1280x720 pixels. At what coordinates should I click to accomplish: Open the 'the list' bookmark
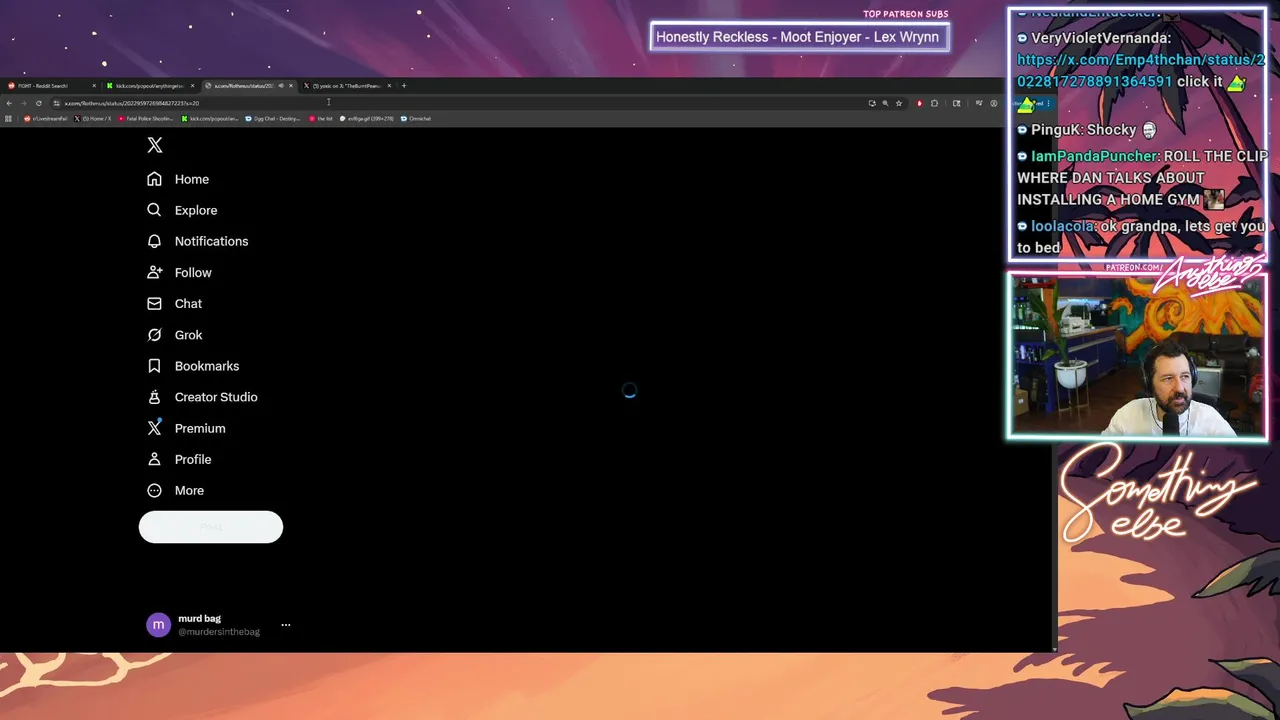tap(321, 119)
